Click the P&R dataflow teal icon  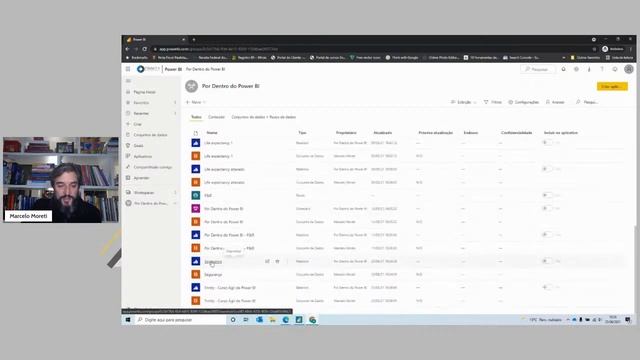(x=196, y=196)
